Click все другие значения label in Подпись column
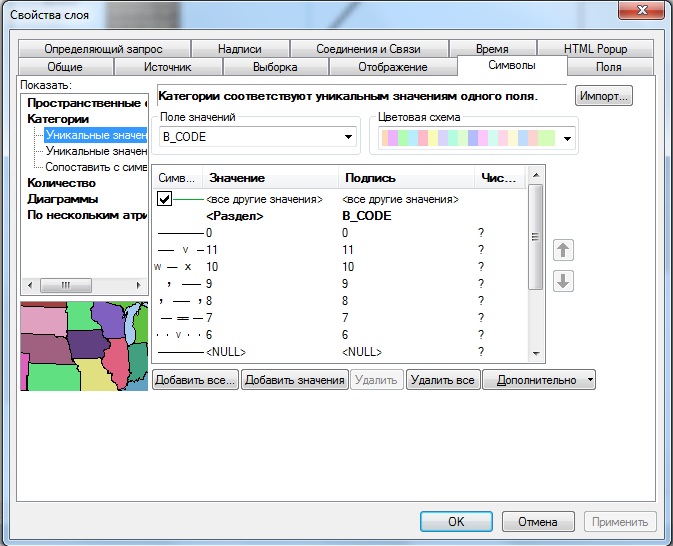The width and height of the screenshot is (673, 546). click(400, 200)
